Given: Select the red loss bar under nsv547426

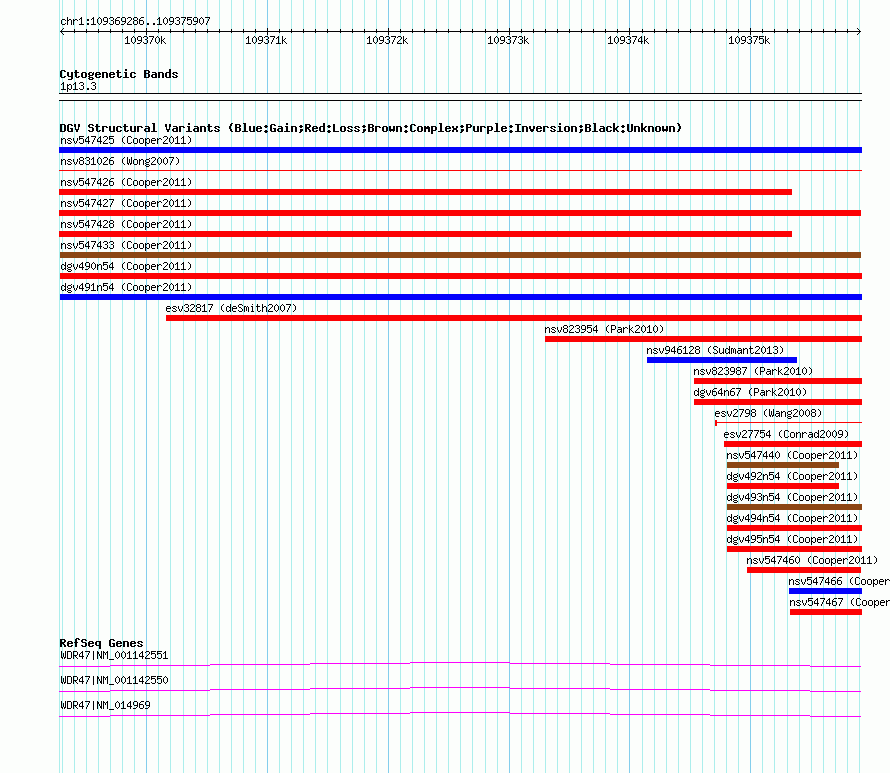Looking at the screenshot, I should [425, 192].
